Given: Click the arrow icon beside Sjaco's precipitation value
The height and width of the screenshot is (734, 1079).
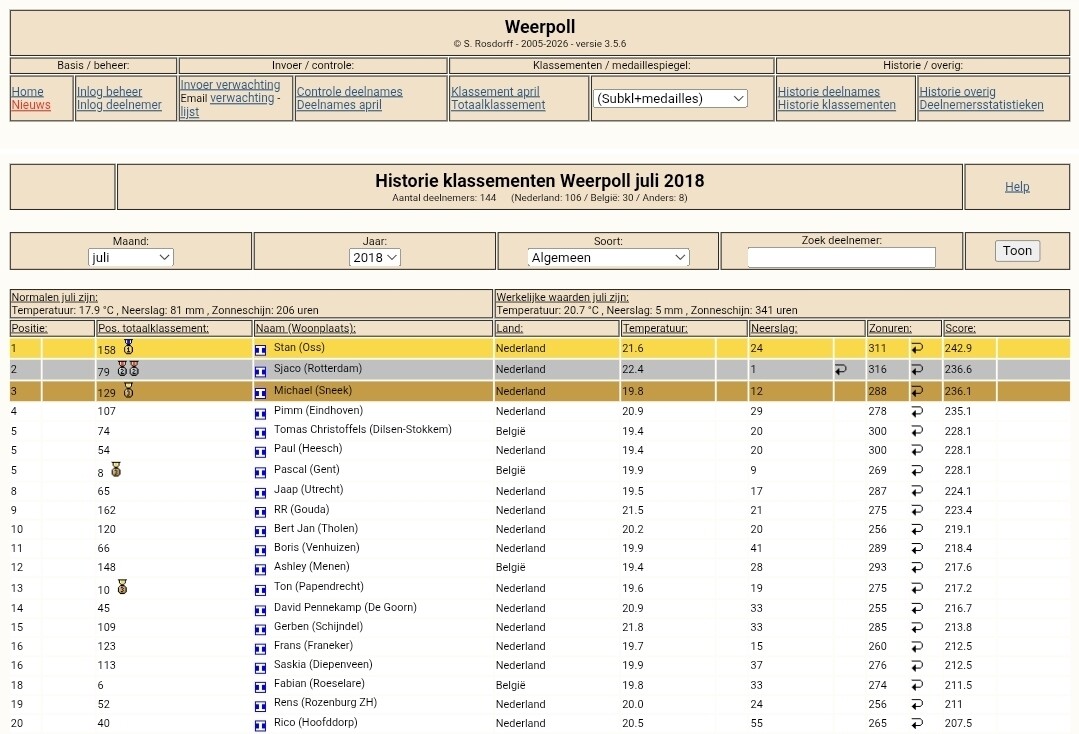Looking at the screenshot, I should 841,369.
